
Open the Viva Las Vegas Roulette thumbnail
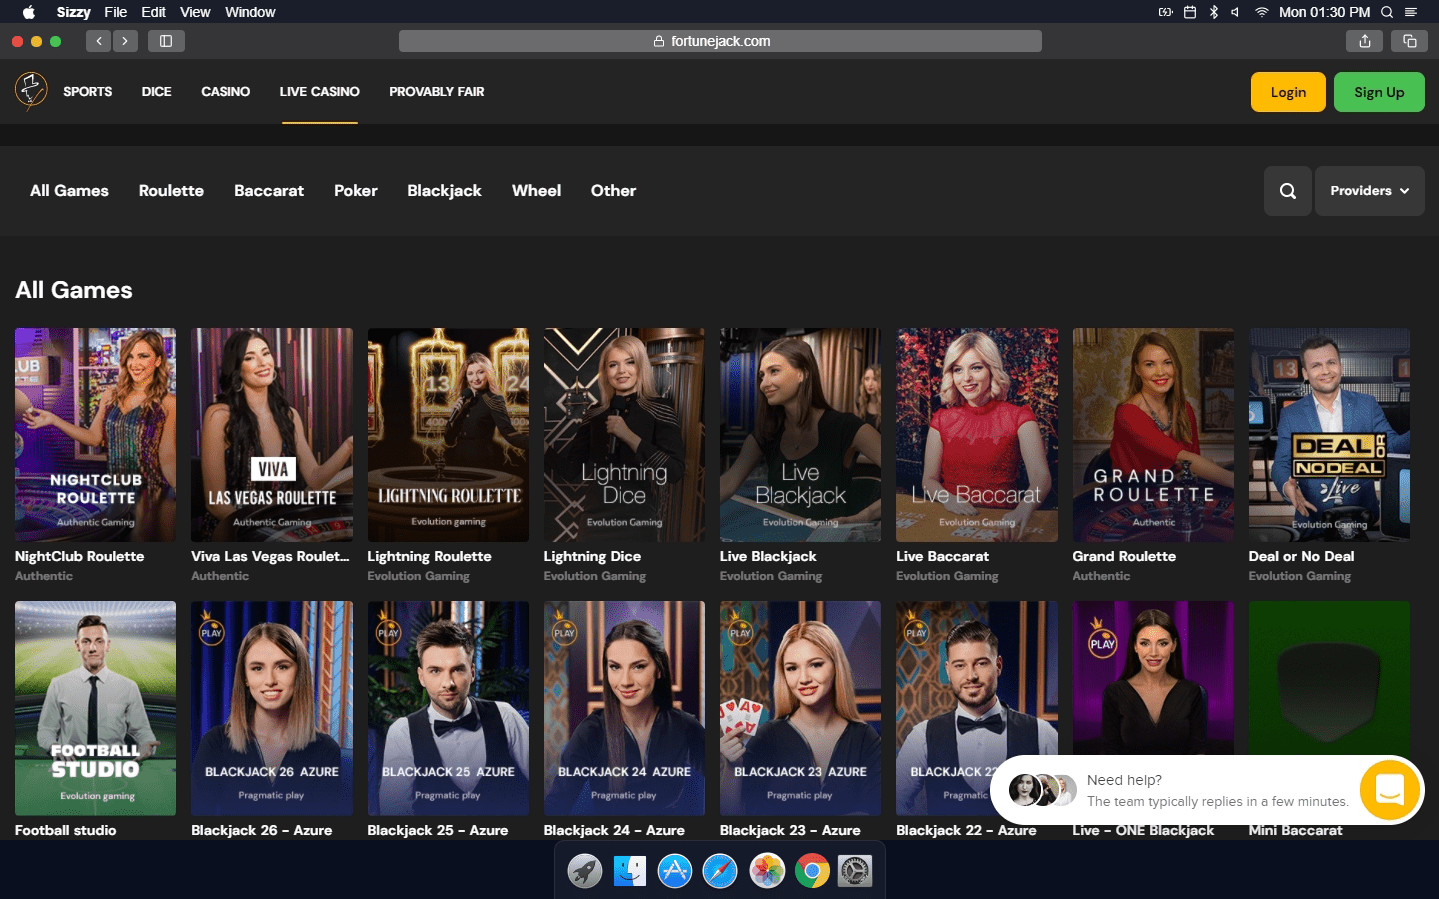(x=272, y=435)
